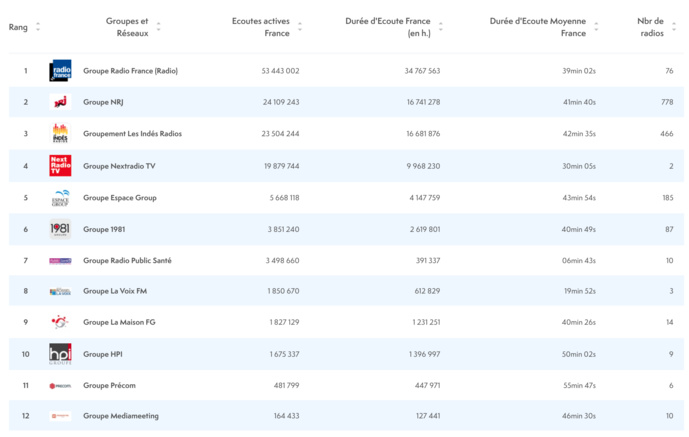Click the Next Radio TV logo
This screenshot has height=437, width=689.
point(60,166)
